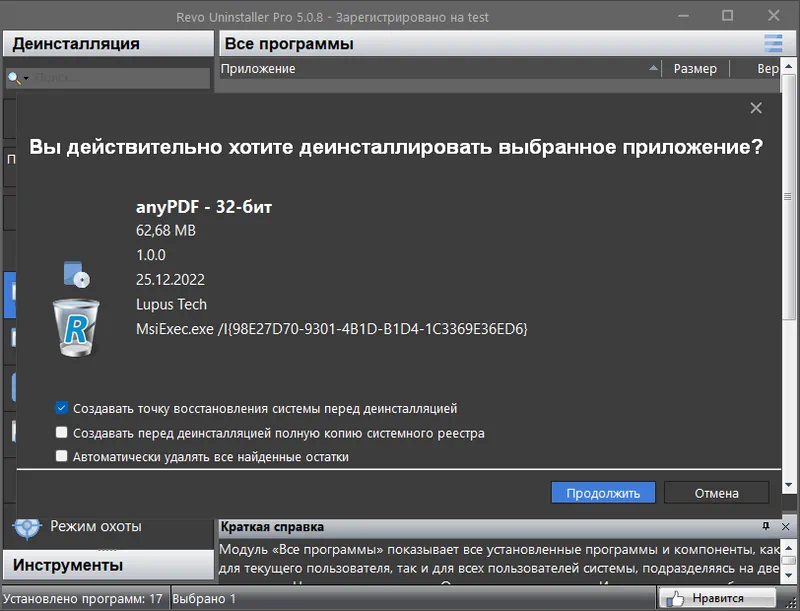This screenshot has height=611, width=800.
Task: Click the 62,68 MB size value
Action: coord(166,231)
